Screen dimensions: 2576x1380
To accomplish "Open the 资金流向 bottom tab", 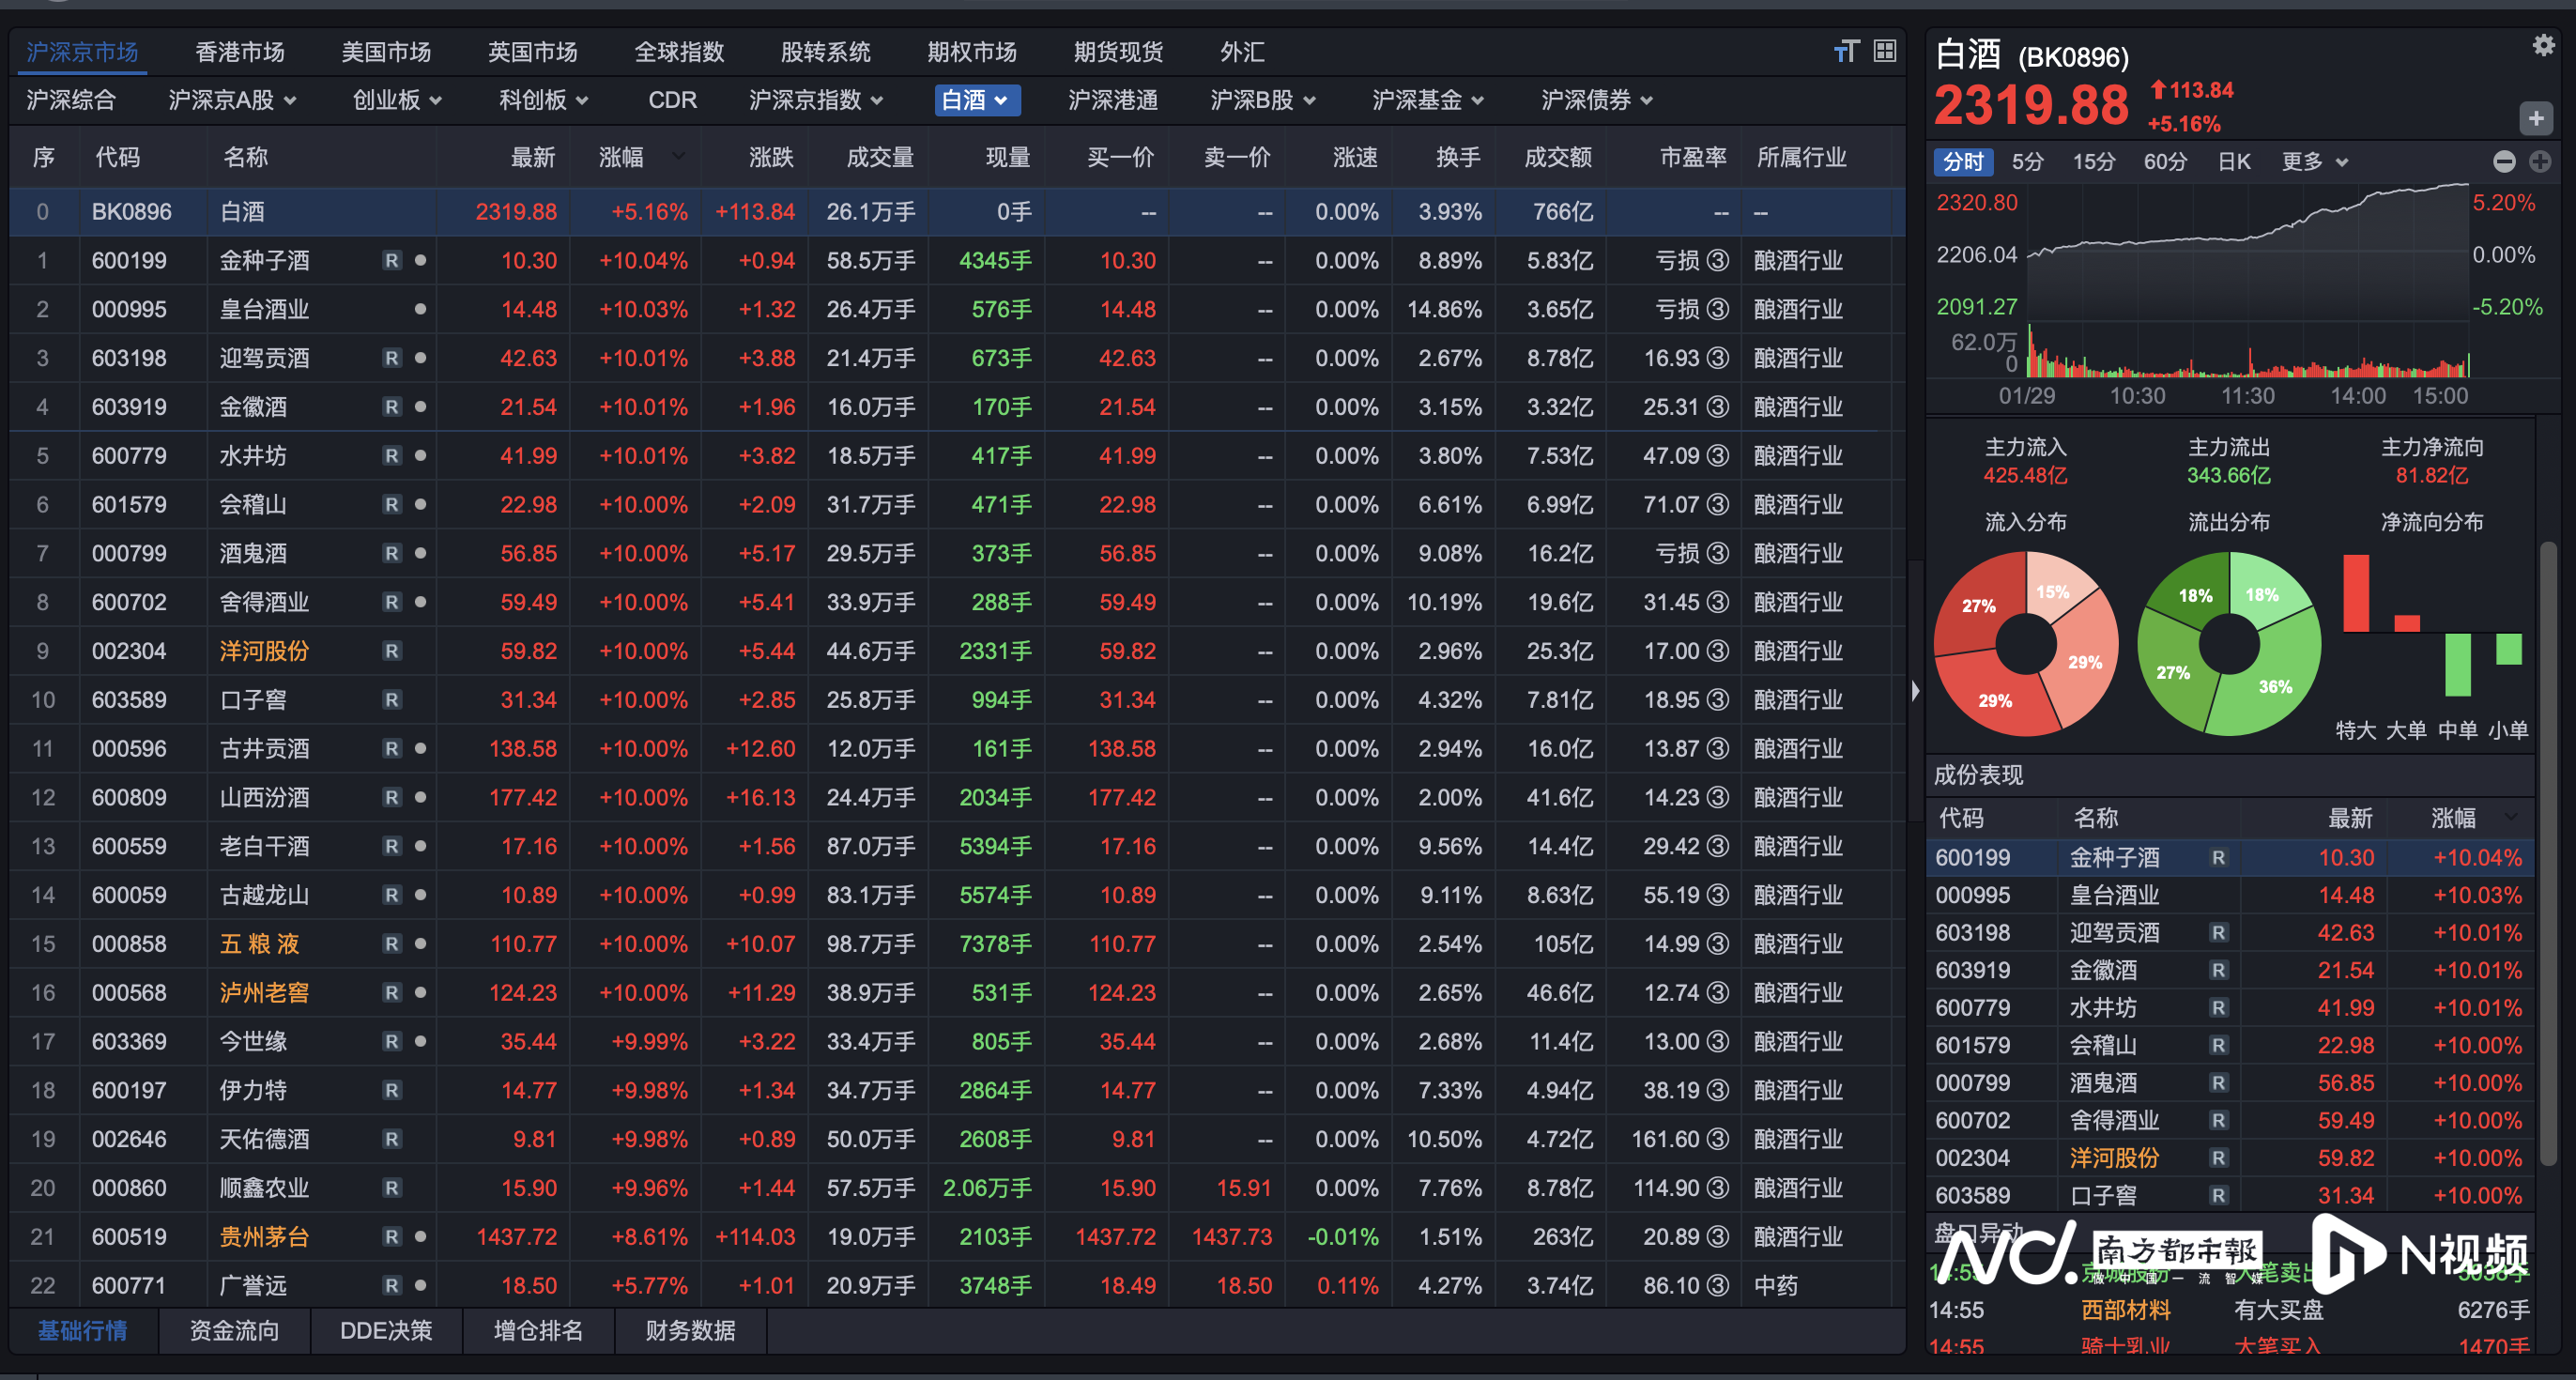I will click(x=234, y=1331).
